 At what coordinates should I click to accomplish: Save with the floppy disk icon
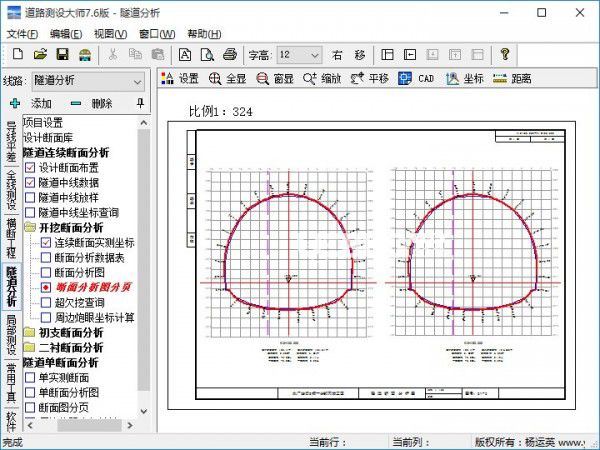(x=62, y=54)
